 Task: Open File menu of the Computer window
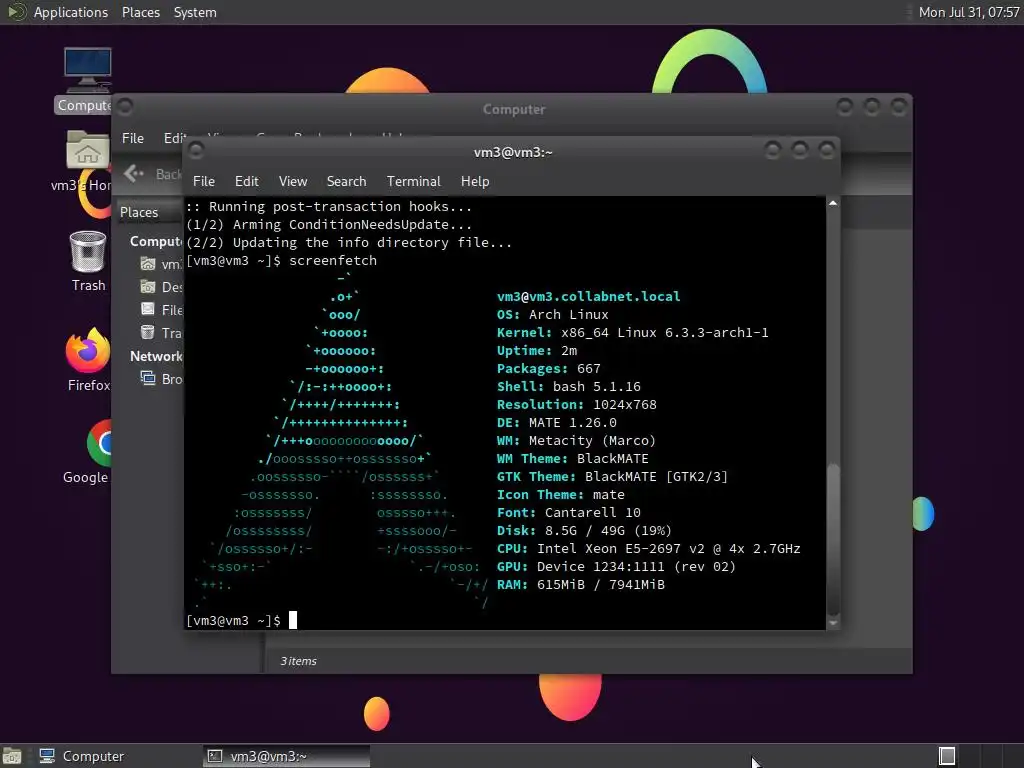tap(133, 138)
